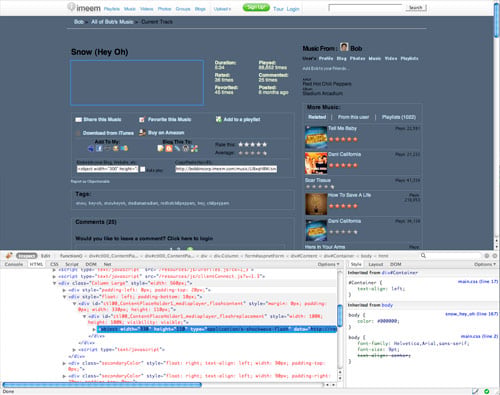Screen dimensions: 500x395
Task: Open the How To Save A Life thumbnail
Action: (x=316, y=204)
